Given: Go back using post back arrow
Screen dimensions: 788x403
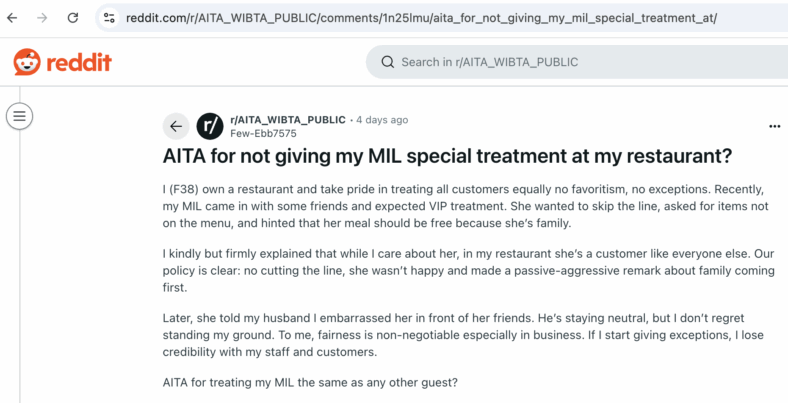Looking at the screenshot, I should tap(176, 126).
